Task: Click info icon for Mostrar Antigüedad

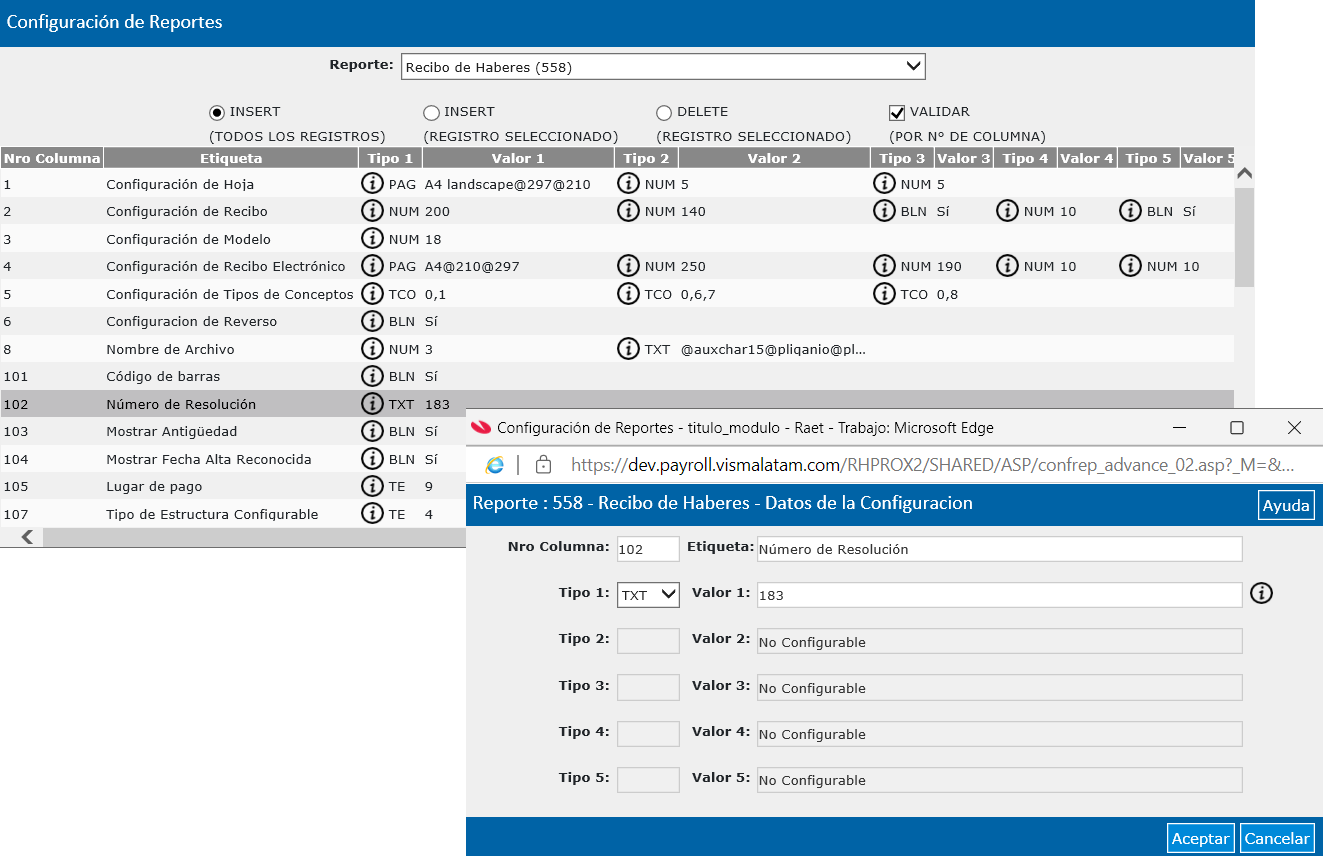Action: coord(373,431)
